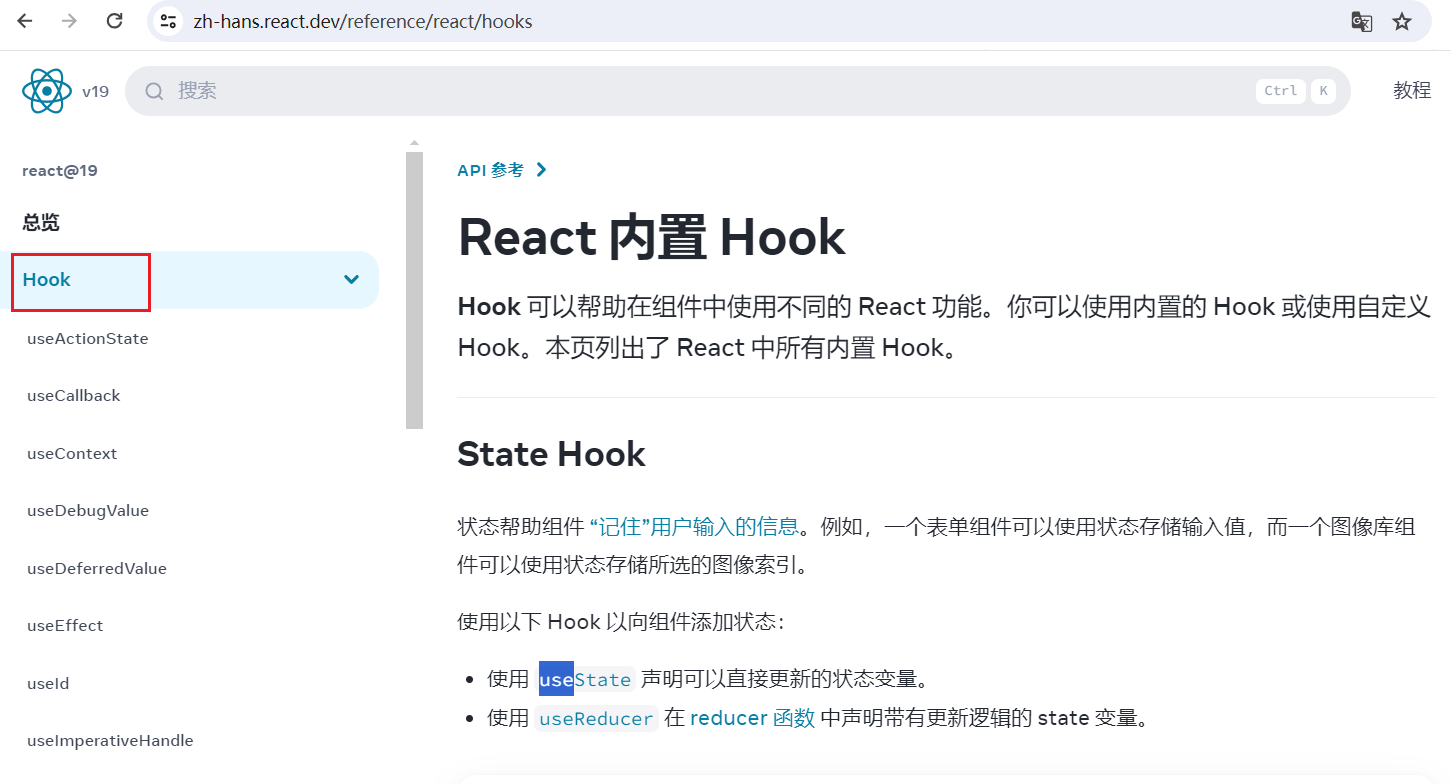1451x784 pixels.
Task: Click the sidebar scrollbar thumb
Action: (414, 291)
